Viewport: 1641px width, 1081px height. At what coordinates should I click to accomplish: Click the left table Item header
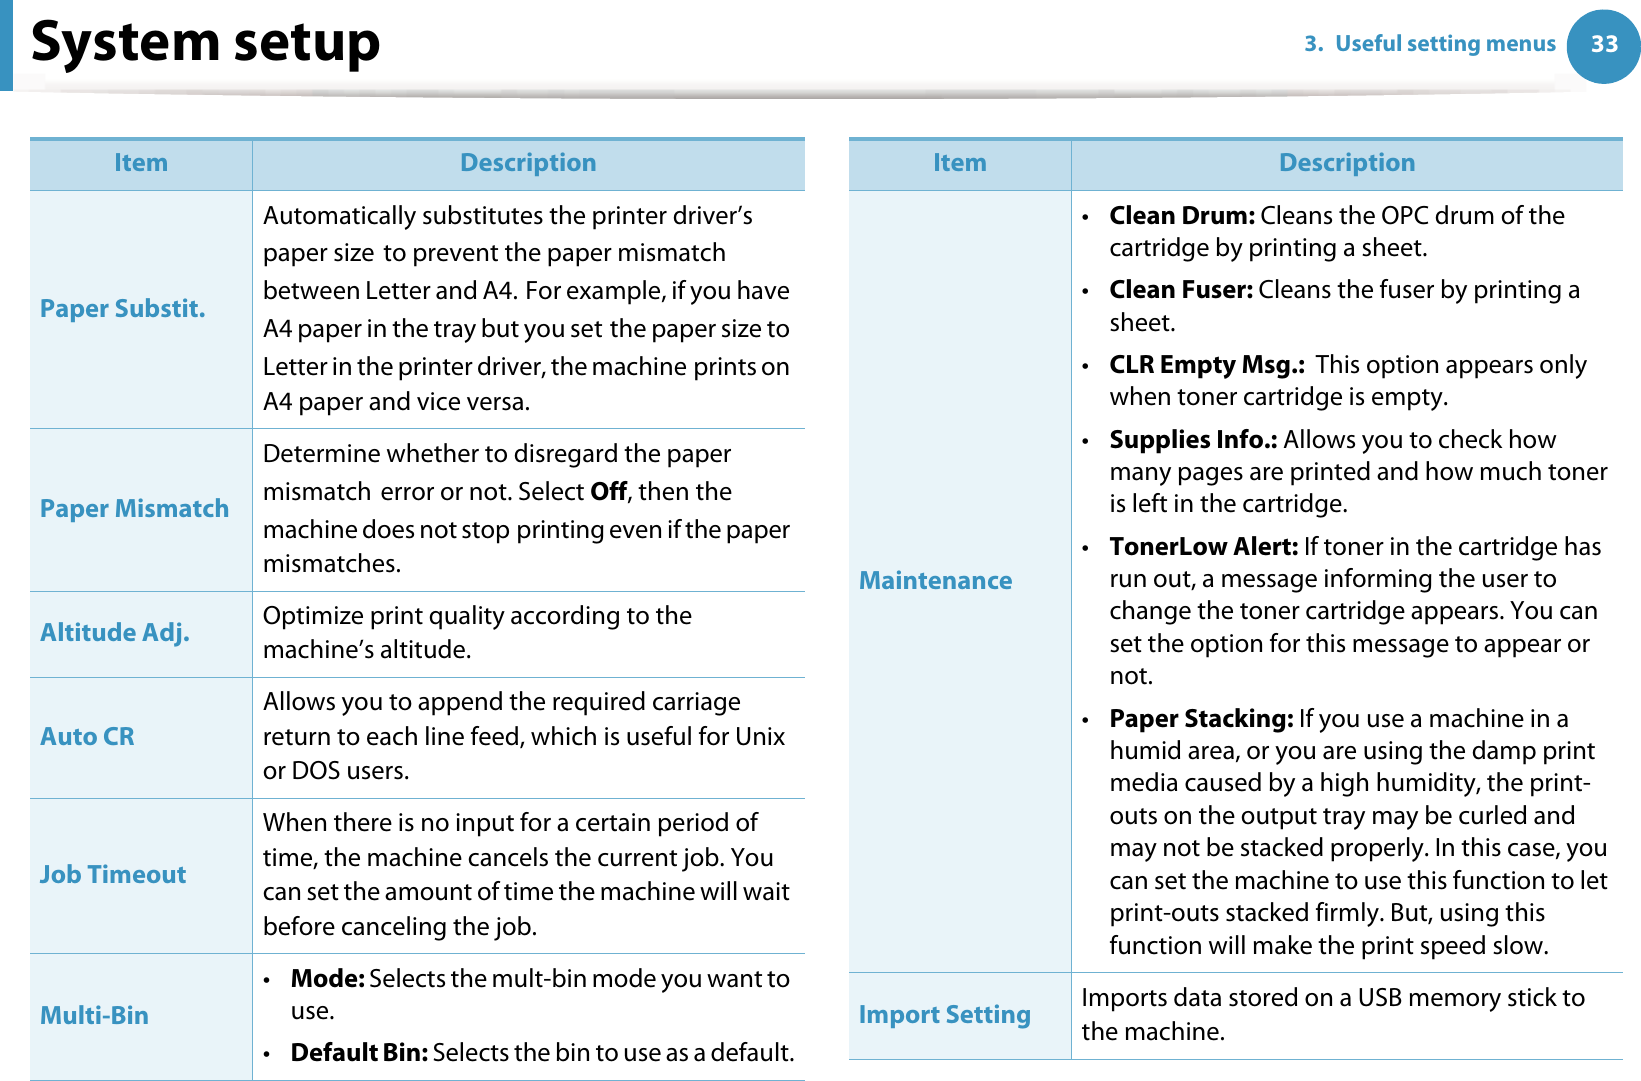pos(141,163)
